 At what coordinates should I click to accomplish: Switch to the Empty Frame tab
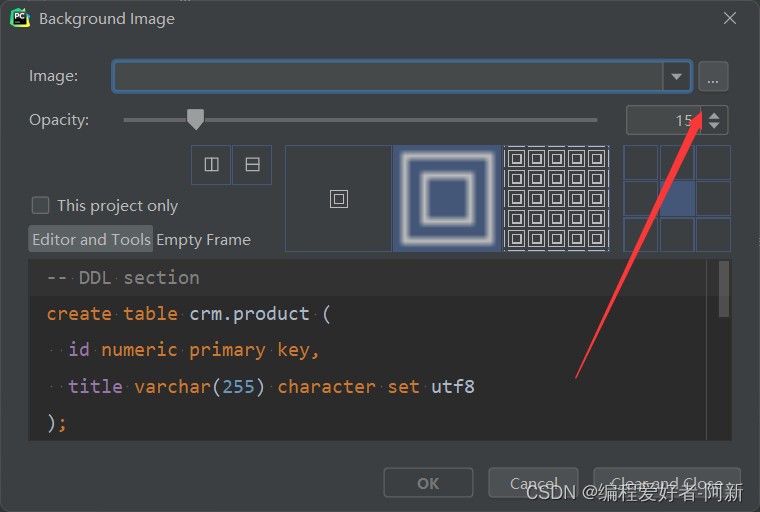[x=203, y=239]
